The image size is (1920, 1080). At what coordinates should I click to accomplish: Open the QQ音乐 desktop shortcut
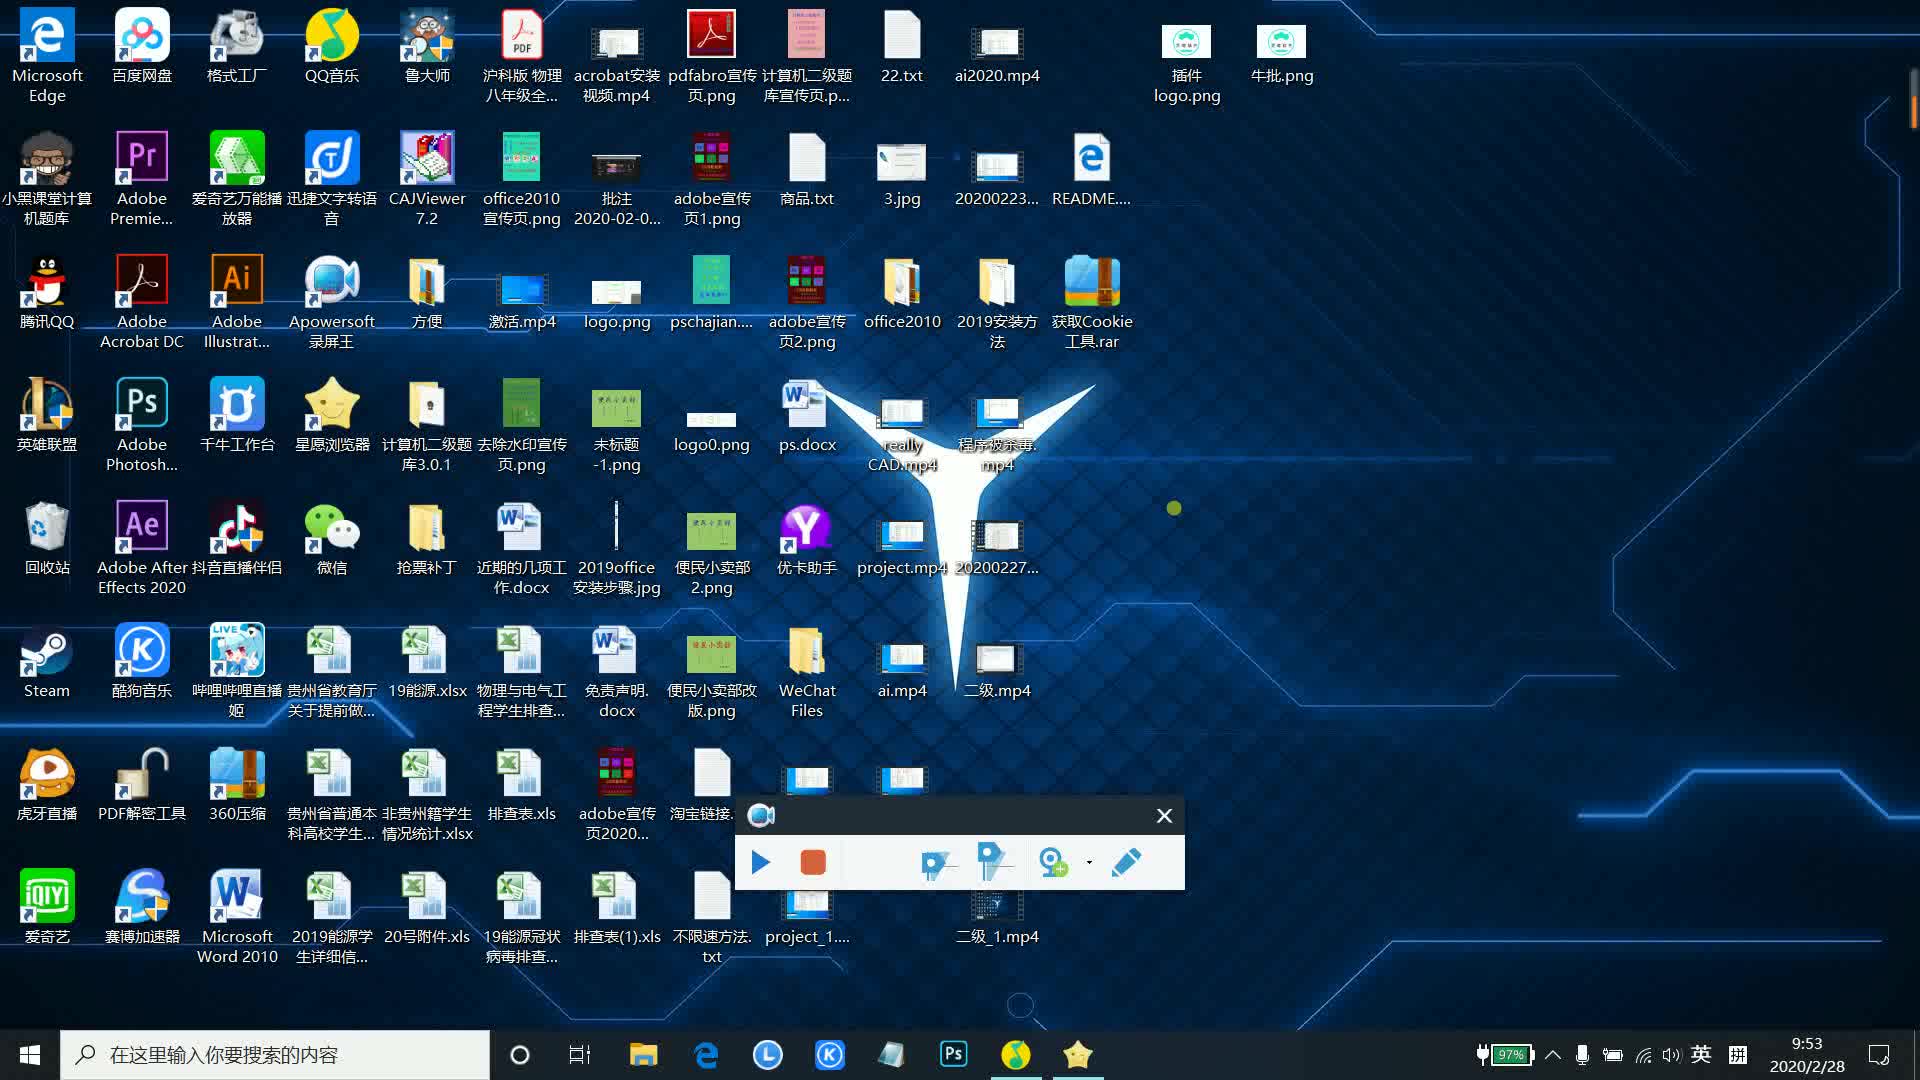tap(332, 46)
